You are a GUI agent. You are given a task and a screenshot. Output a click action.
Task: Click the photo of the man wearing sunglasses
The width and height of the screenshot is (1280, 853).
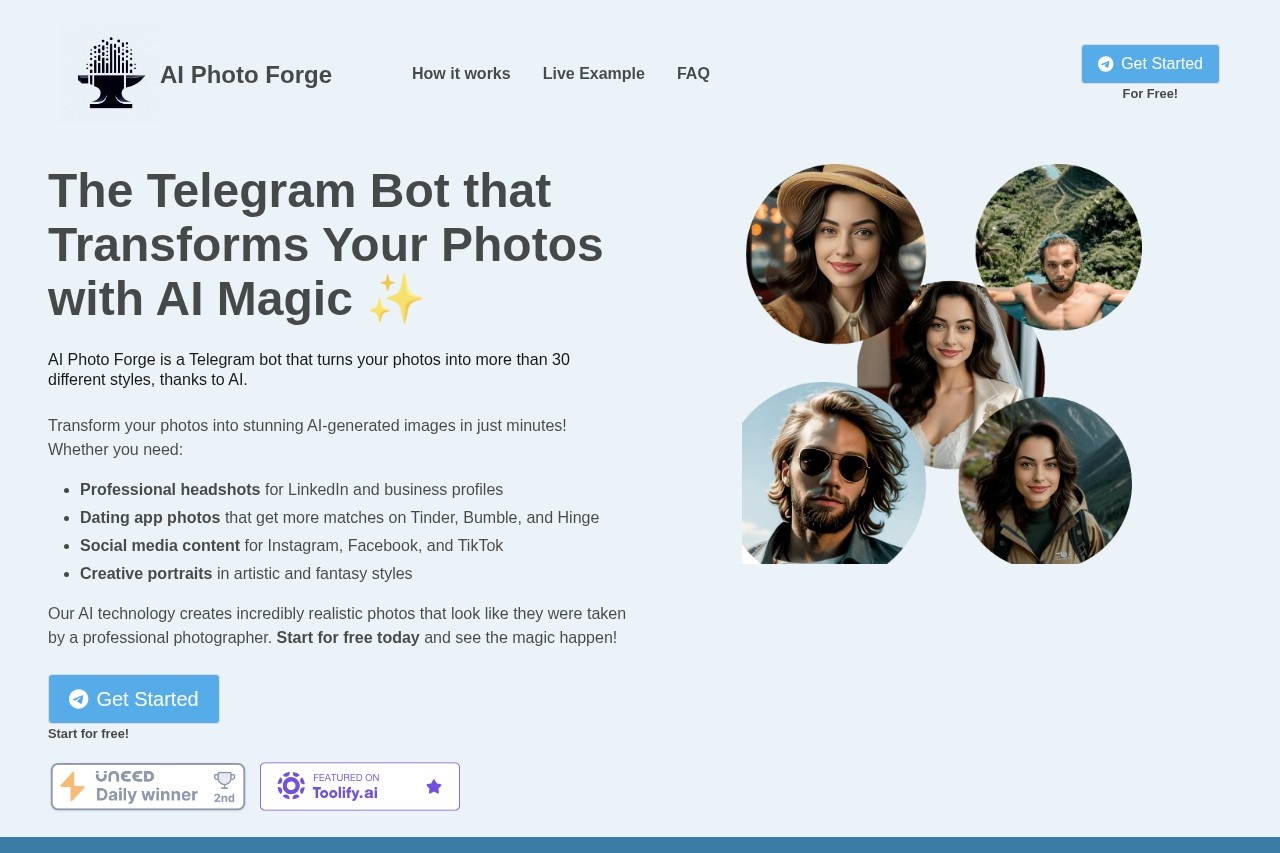(833, 473)
